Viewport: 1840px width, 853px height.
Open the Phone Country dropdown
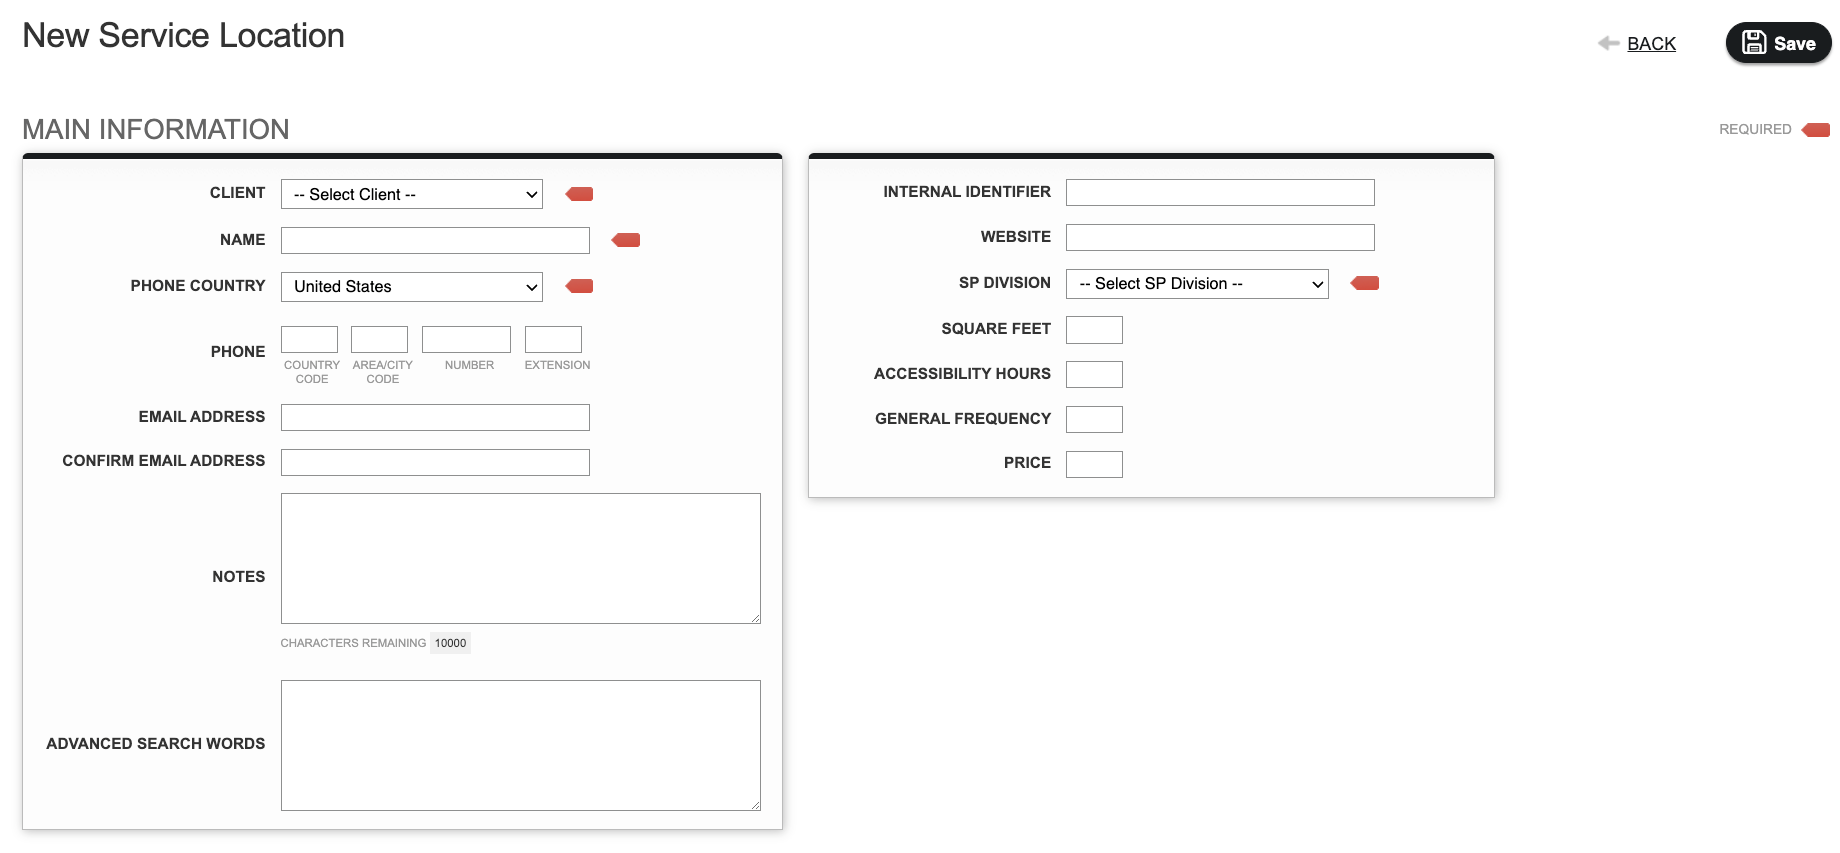point(412,287)
